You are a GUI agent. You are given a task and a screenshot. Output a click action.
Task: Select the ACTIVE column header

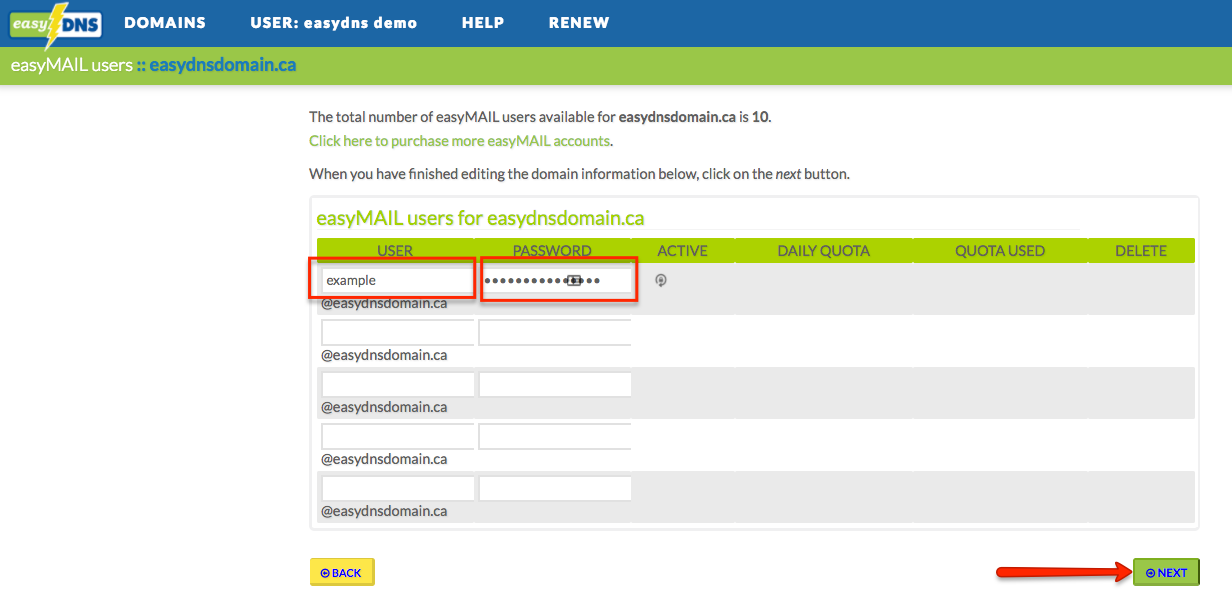coord(682,251)
